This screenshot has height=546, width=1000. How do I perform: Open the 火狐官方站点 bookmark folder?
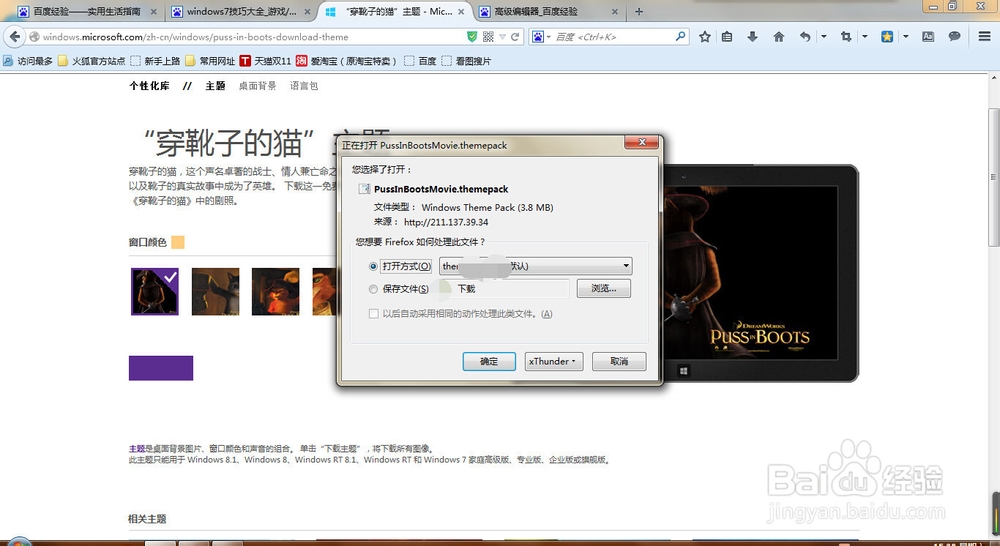click(x=91, y=61)
